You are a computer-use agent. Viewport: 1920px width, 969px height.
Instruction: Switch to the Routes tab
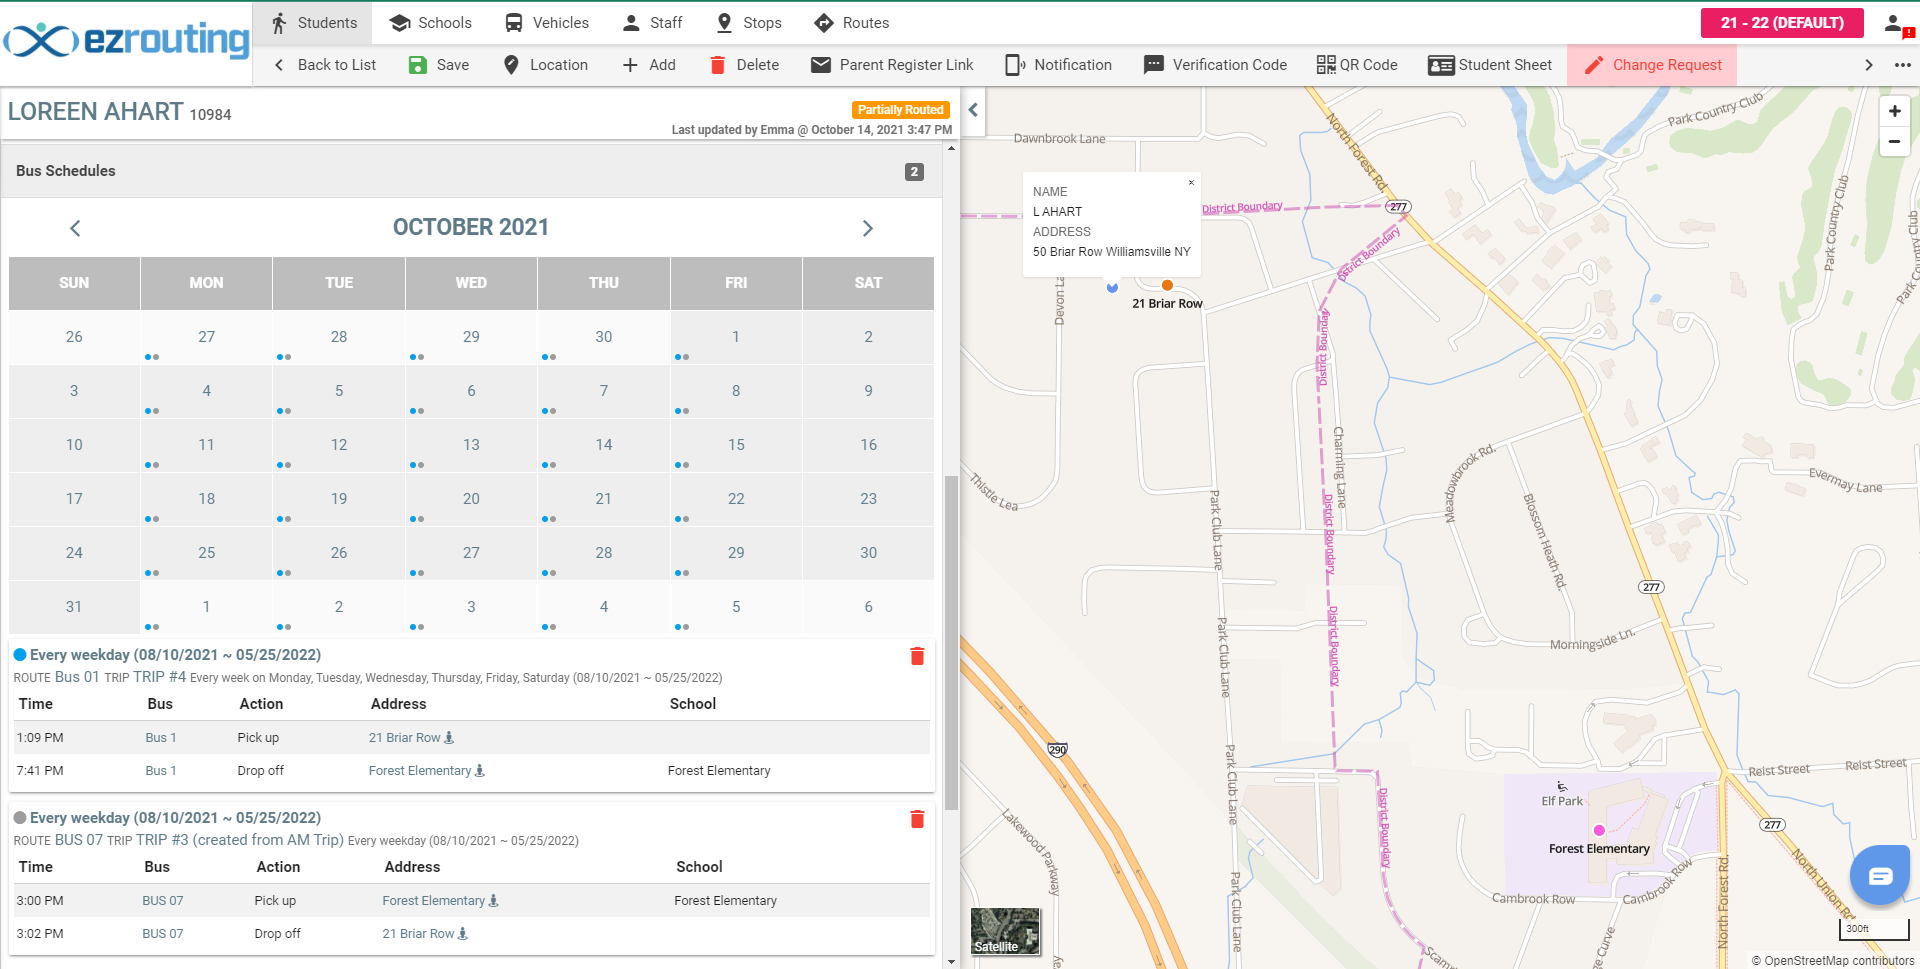tap(851, 23)
